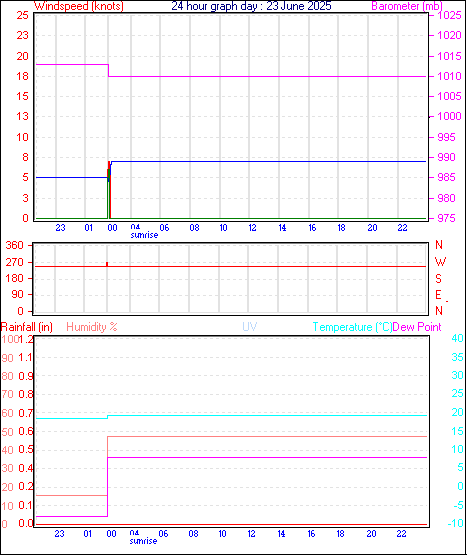Click the 40 on the temperature axis
Viewport: 467px width, 559px height.
pos(457,338)
